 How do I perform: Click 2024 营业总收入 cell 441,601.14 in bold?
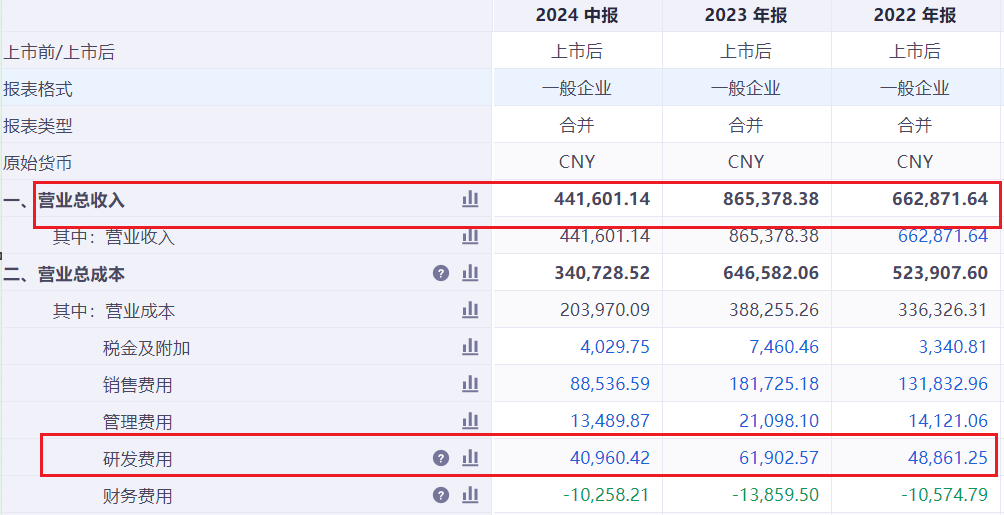click(x=602, y=199)
